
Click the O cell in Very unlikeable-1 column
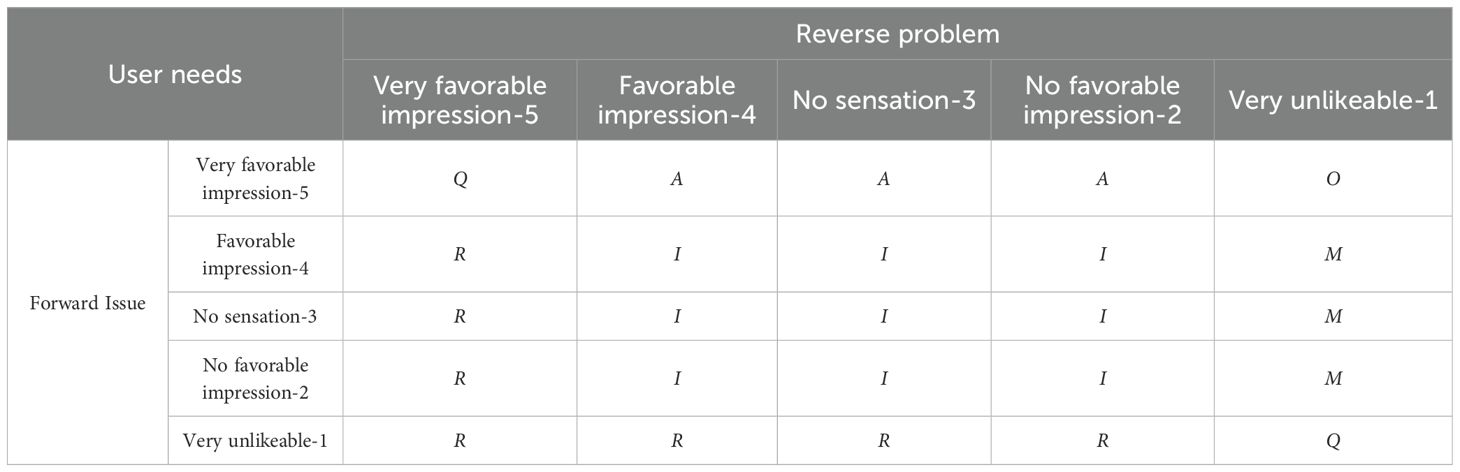1333,178
